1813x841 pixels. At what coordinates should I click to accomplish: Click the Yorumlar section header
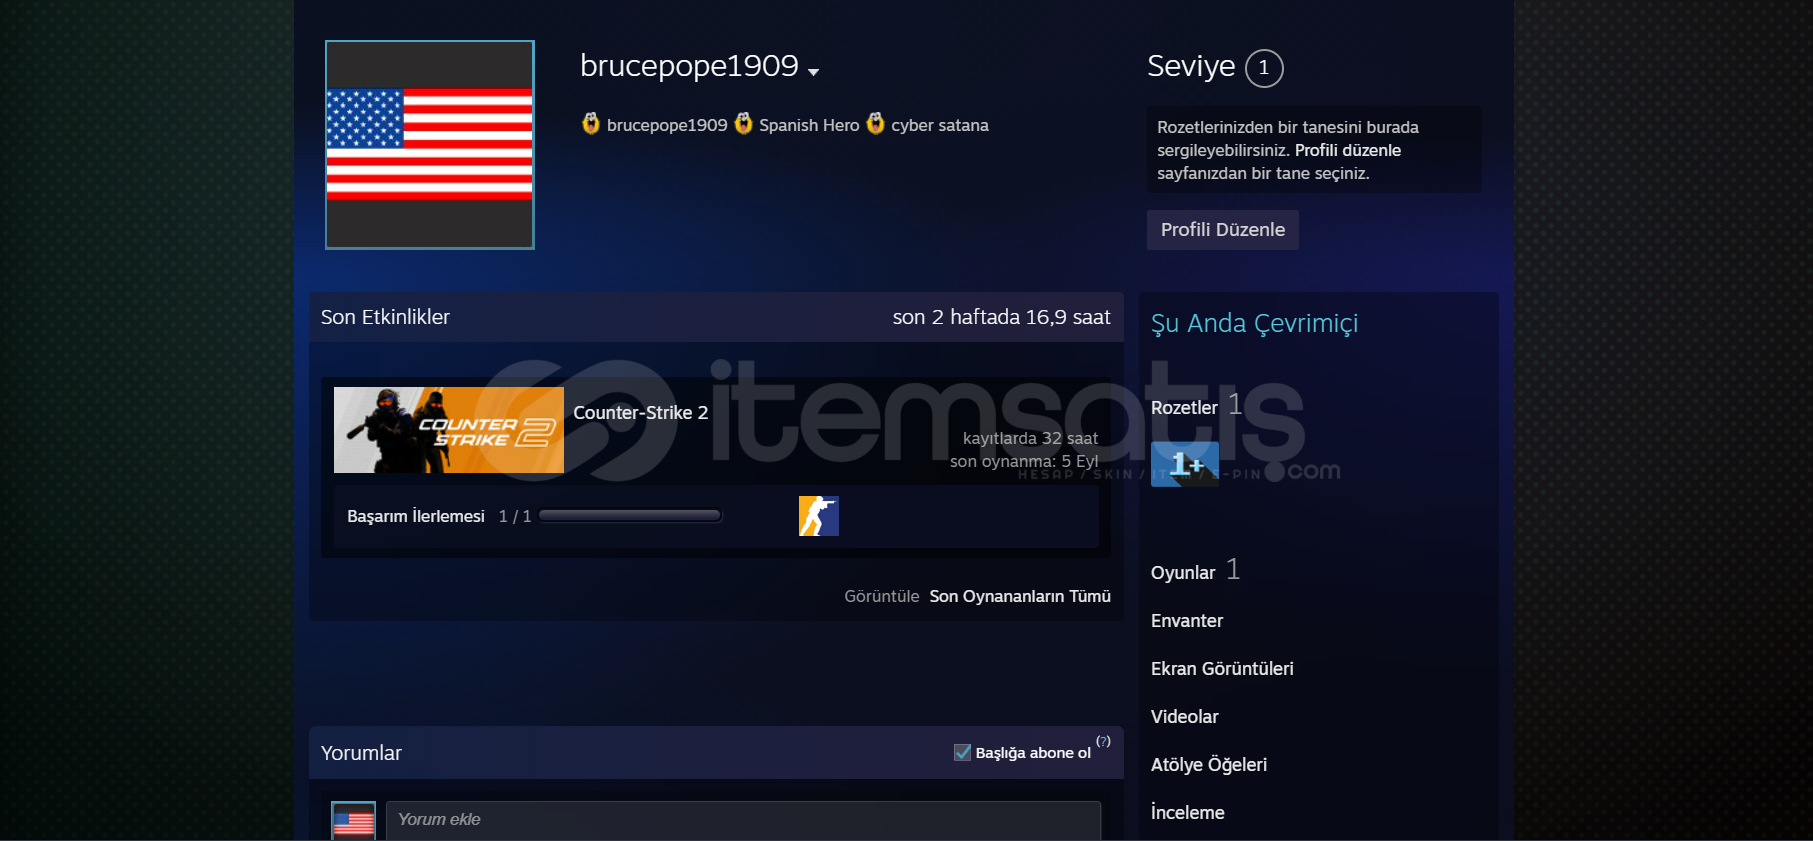point(361,753)
